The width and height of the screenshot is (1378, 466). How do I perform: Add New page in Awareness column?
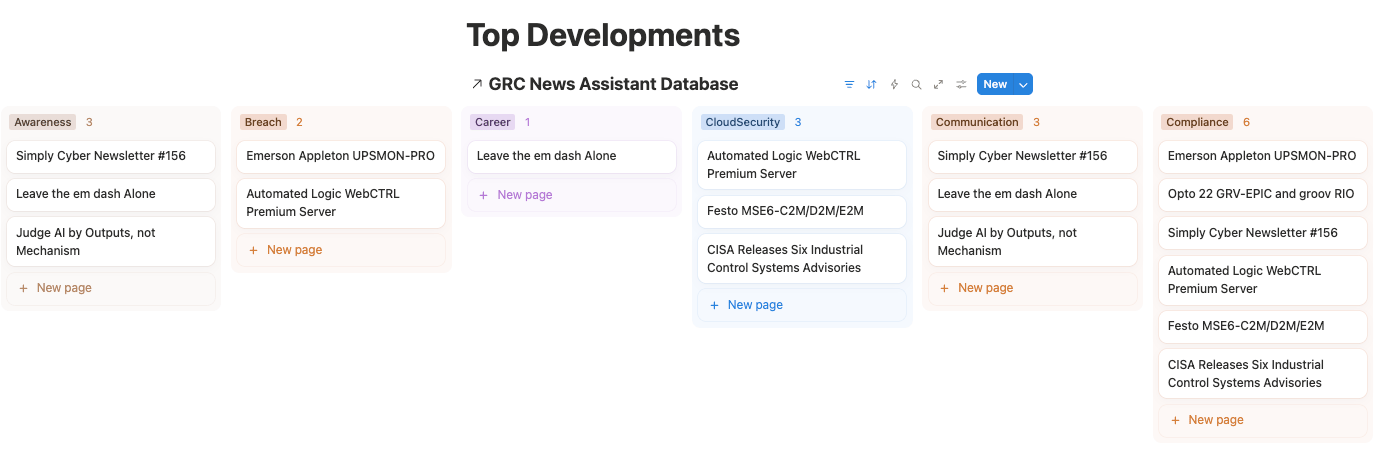tap(111, 288)
